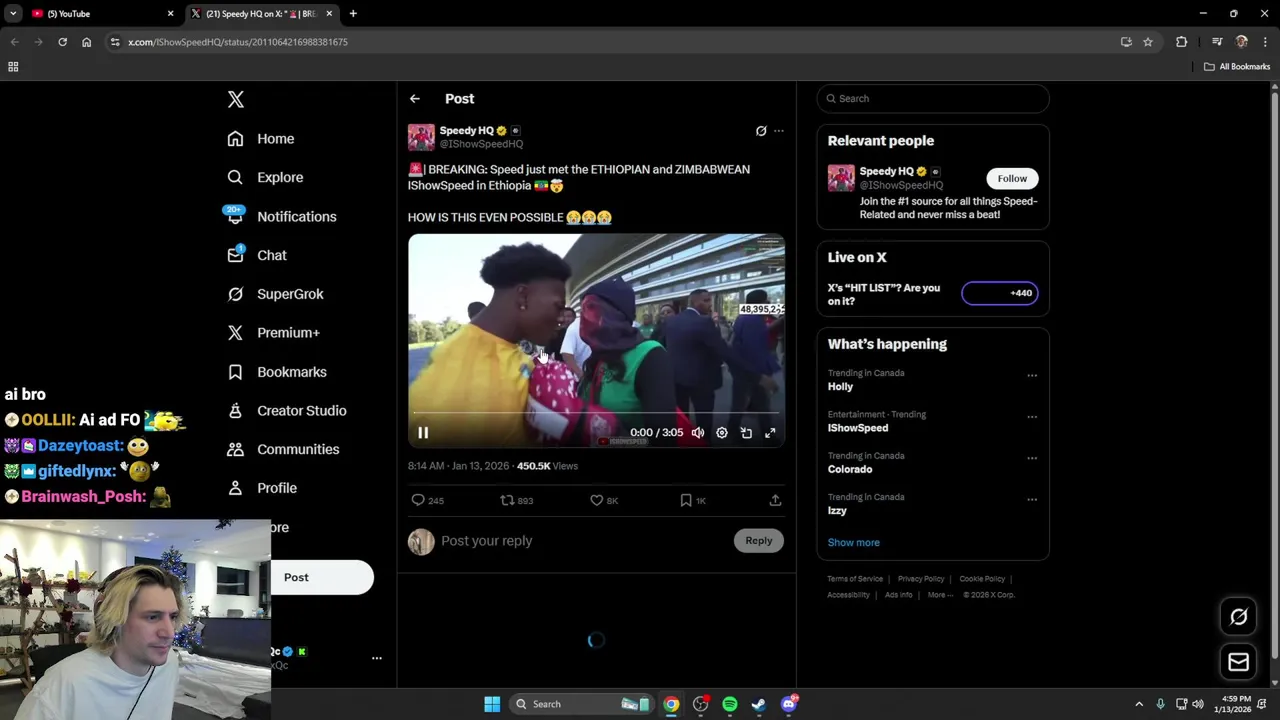Click Show more under What's happening

[854, 543]
